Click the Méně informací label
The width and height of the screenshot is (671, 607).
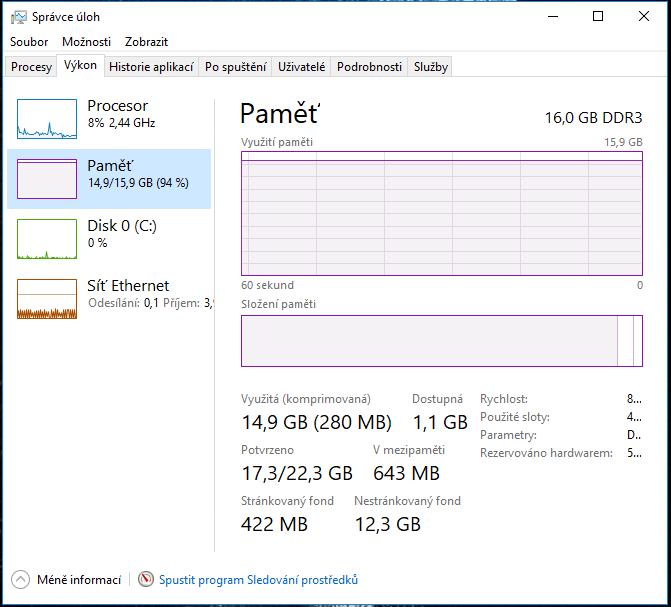[x=79, y=580]
